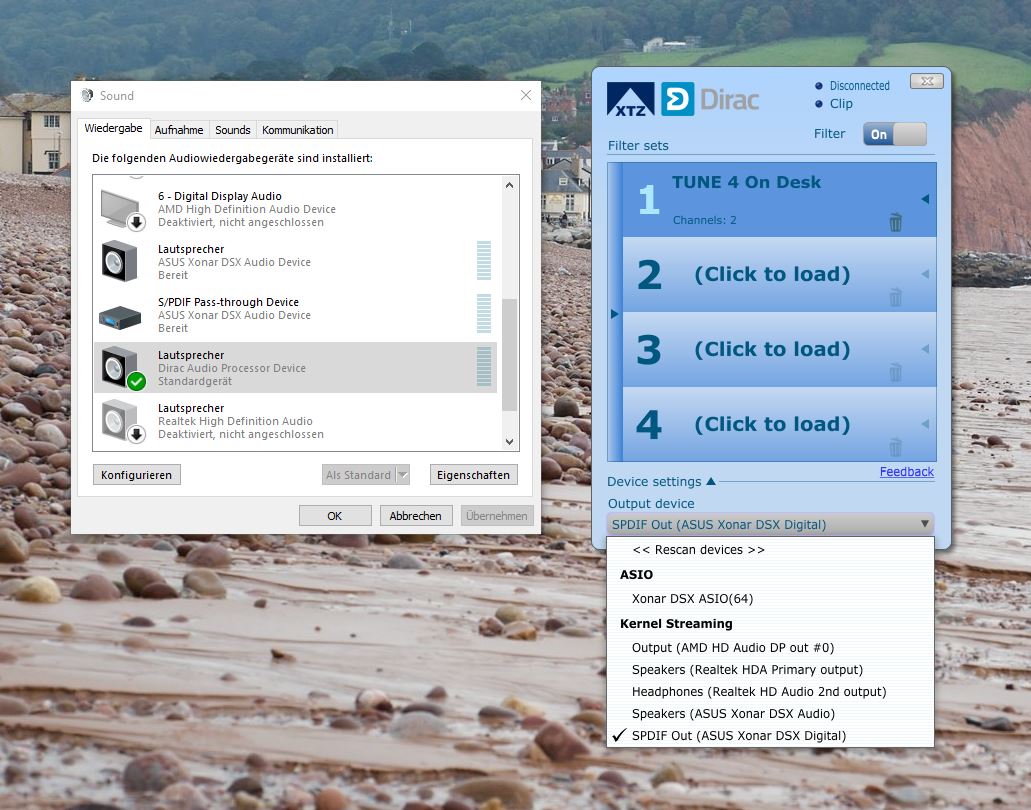Click the Digital Display Audio monitor icon
This screenshot has width=1031, height=810.
tap(122, 210)
